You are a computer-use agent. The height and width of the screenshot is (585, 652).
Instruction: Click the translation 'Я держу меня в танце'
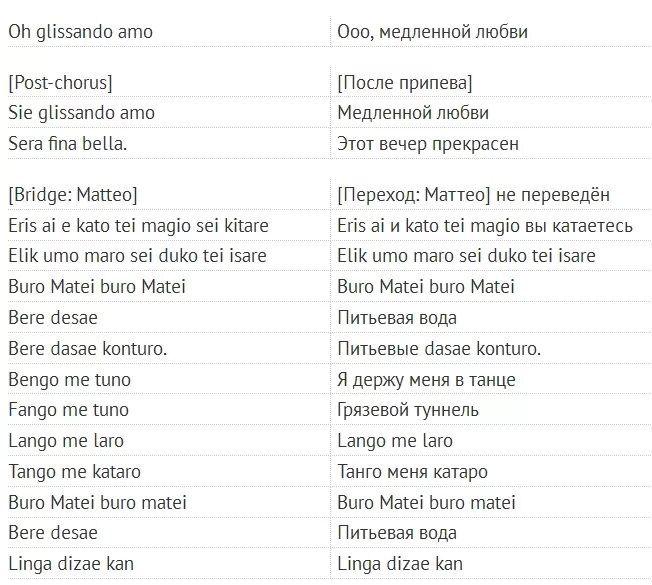click(427, 380)
